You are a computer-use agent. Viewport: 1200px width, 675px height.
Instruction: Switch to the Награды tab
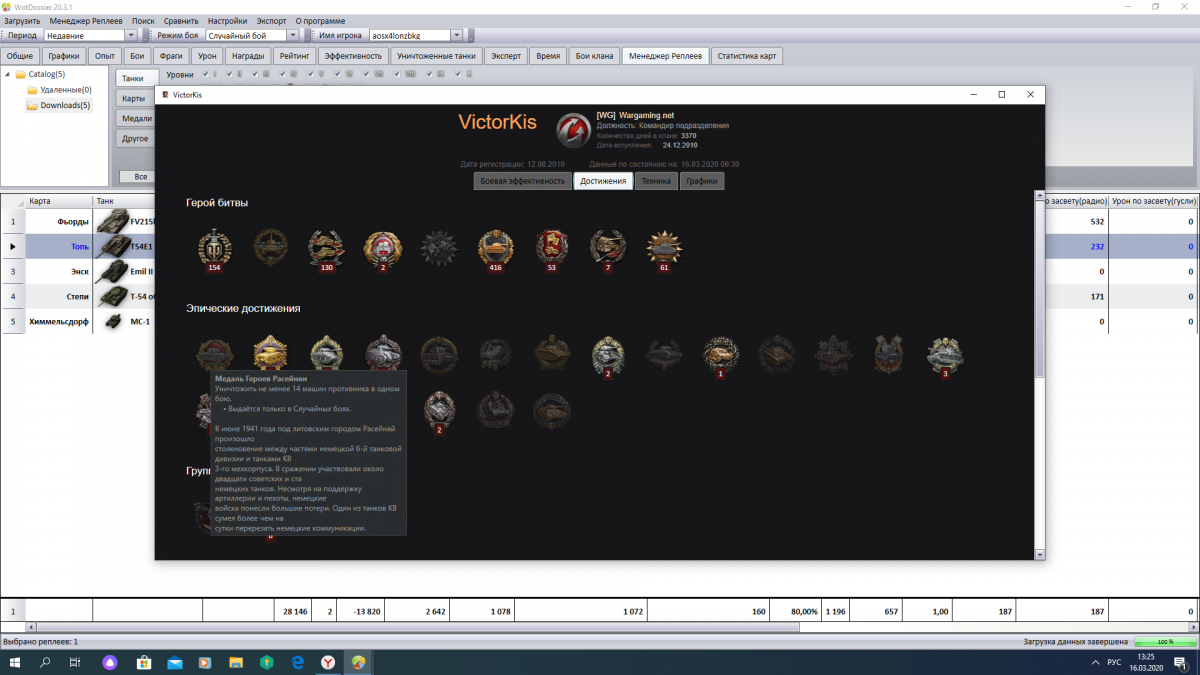pos(246,56)
